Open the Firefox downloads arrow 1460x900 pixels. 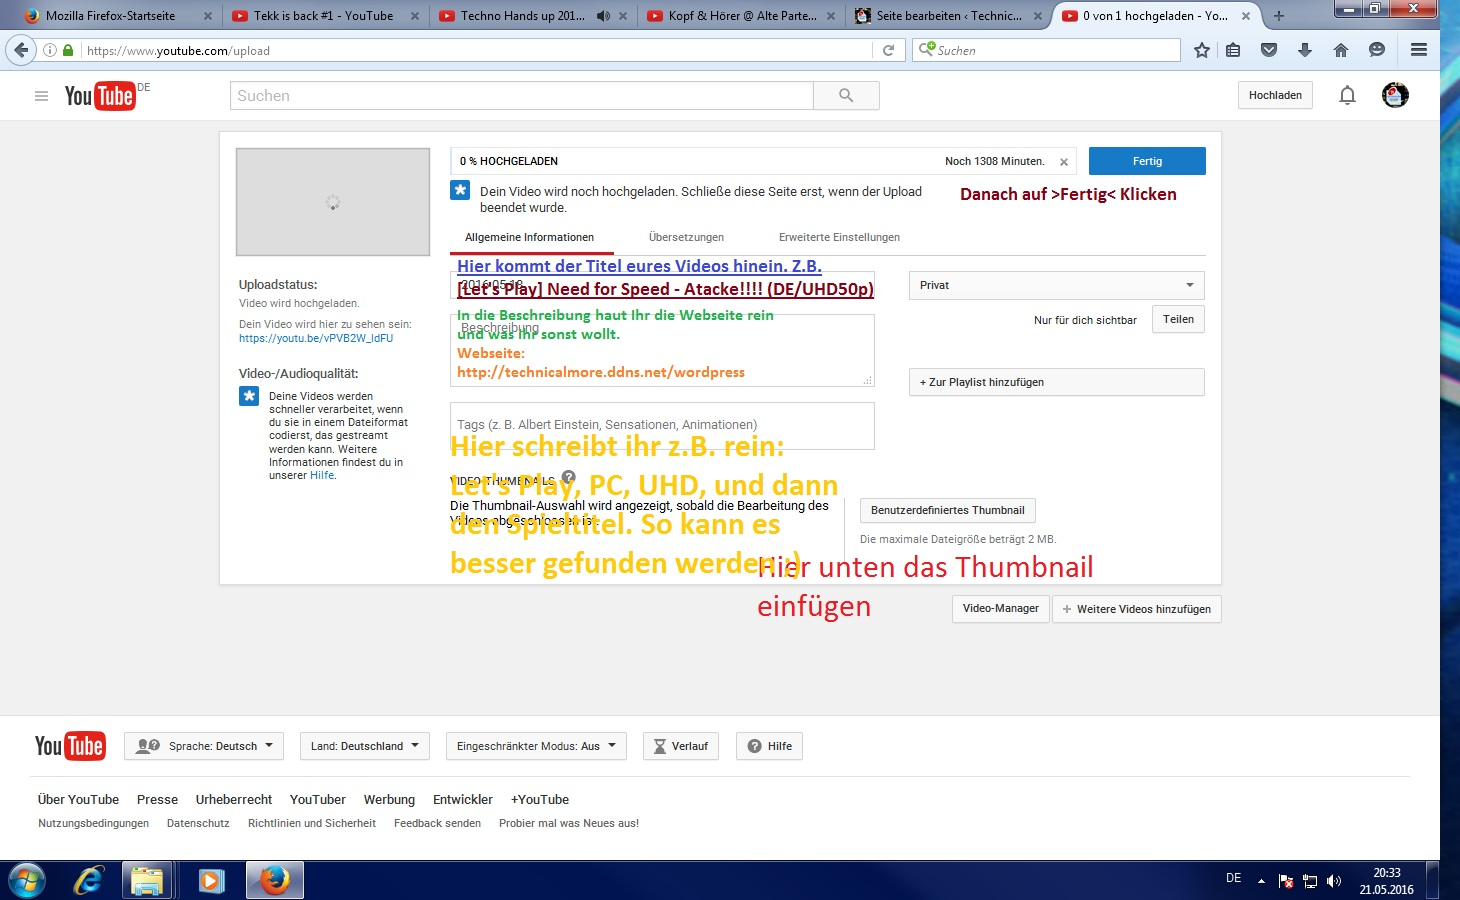tap(1305, 50)
